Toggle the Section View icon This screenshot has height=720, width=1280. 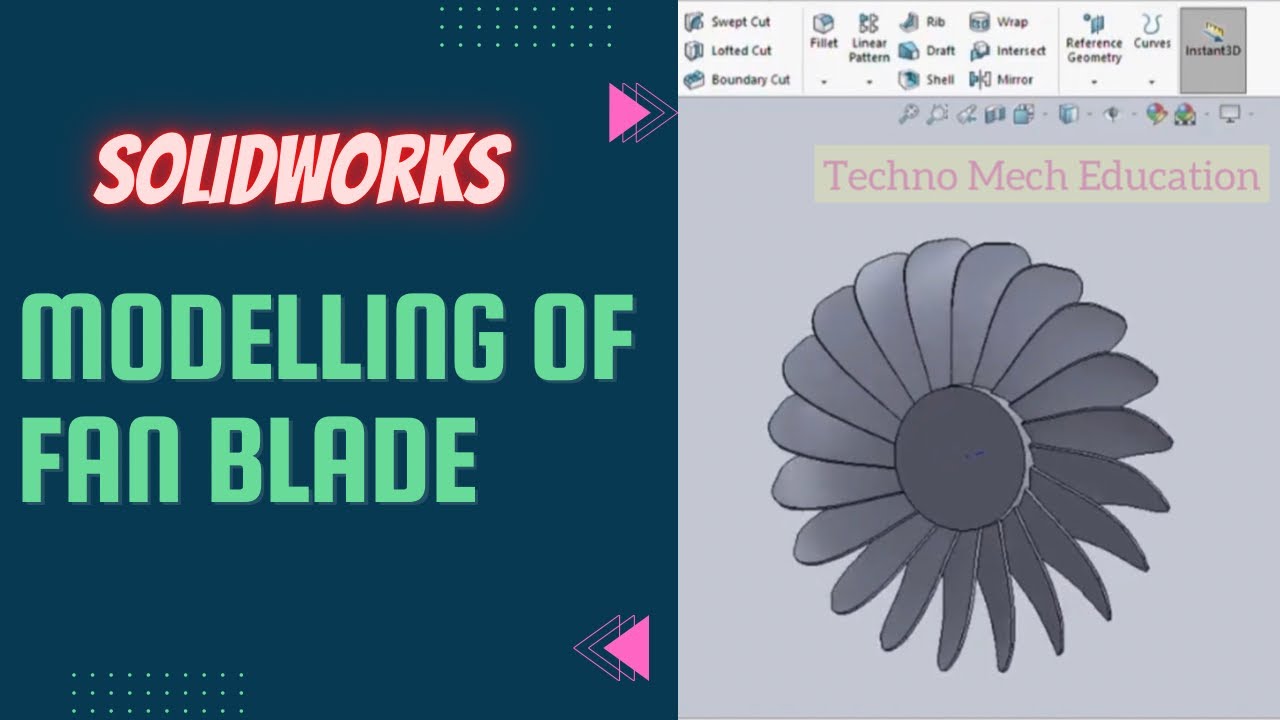[x=994, y=115]
